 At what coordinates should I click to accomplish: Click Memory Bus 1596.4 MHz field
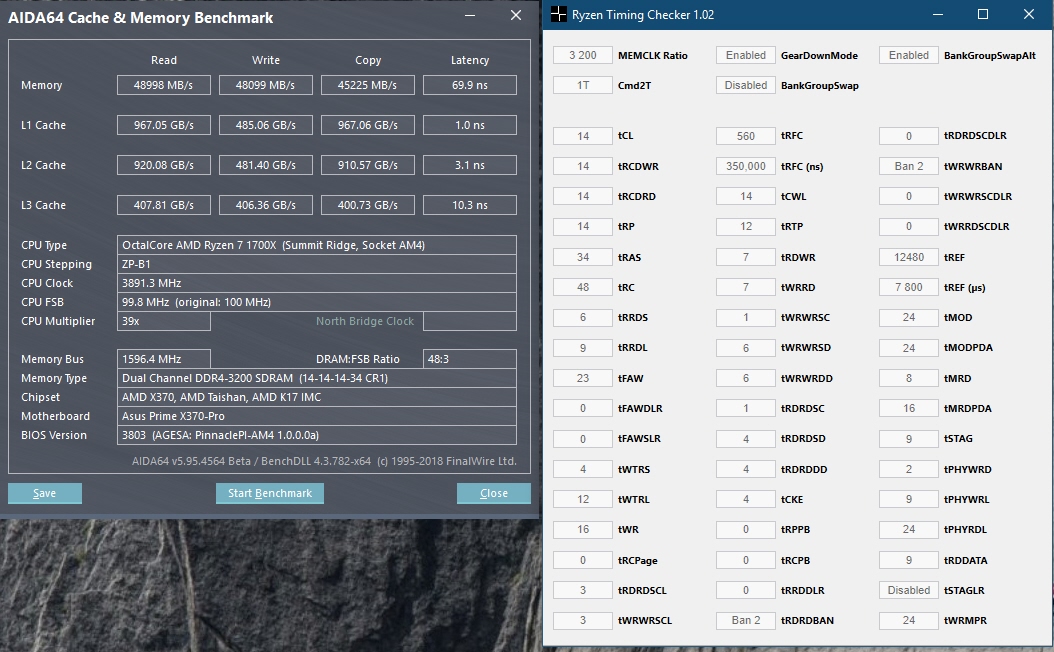coord(163,359)
